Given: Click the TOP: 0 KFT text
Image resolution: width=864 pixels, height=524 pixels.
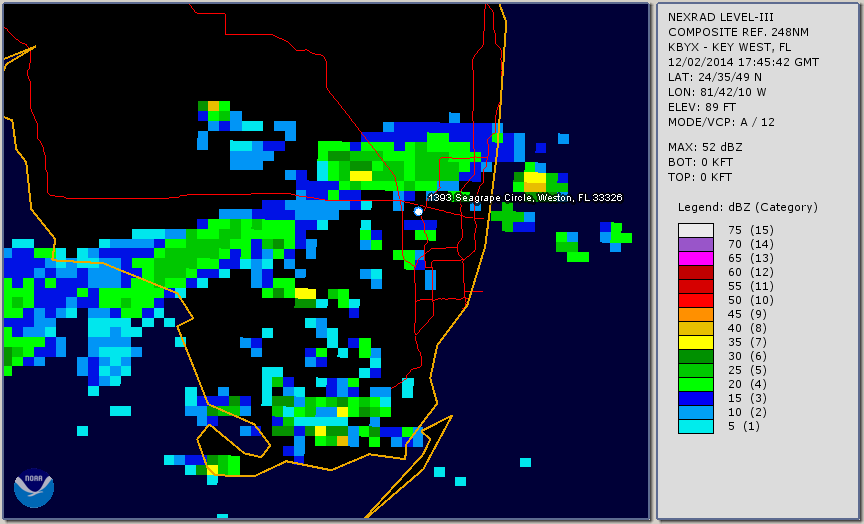Looking at the screenshot, I should (x=700, y=177).
